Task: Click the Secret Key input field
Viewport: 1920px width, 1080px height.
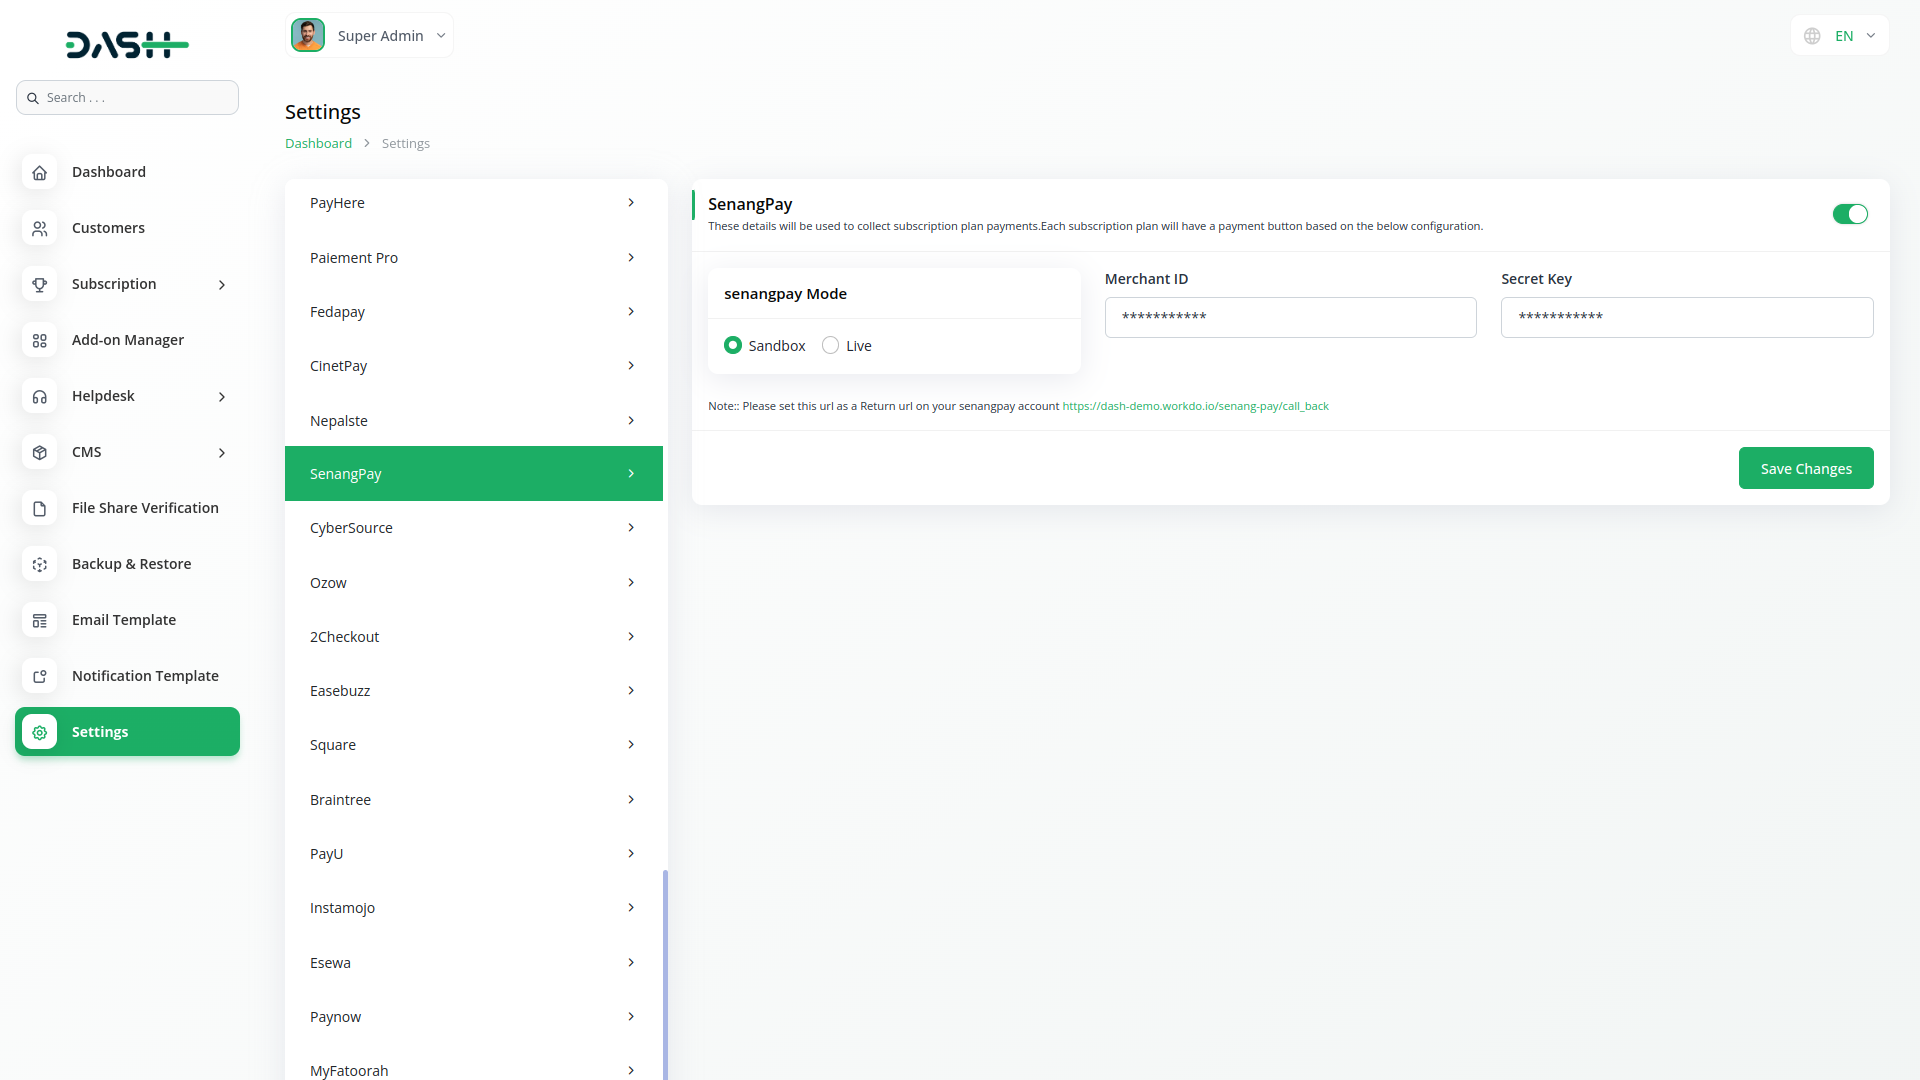Action: click(1687, 317)
